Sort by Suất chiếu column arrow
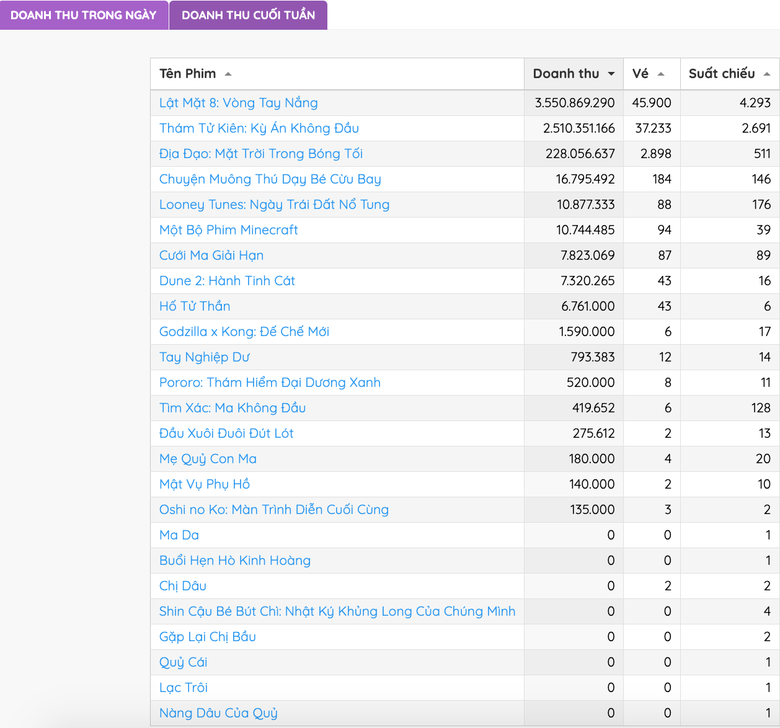Screen dimensions: 780x728 click(x=767, y=74)
